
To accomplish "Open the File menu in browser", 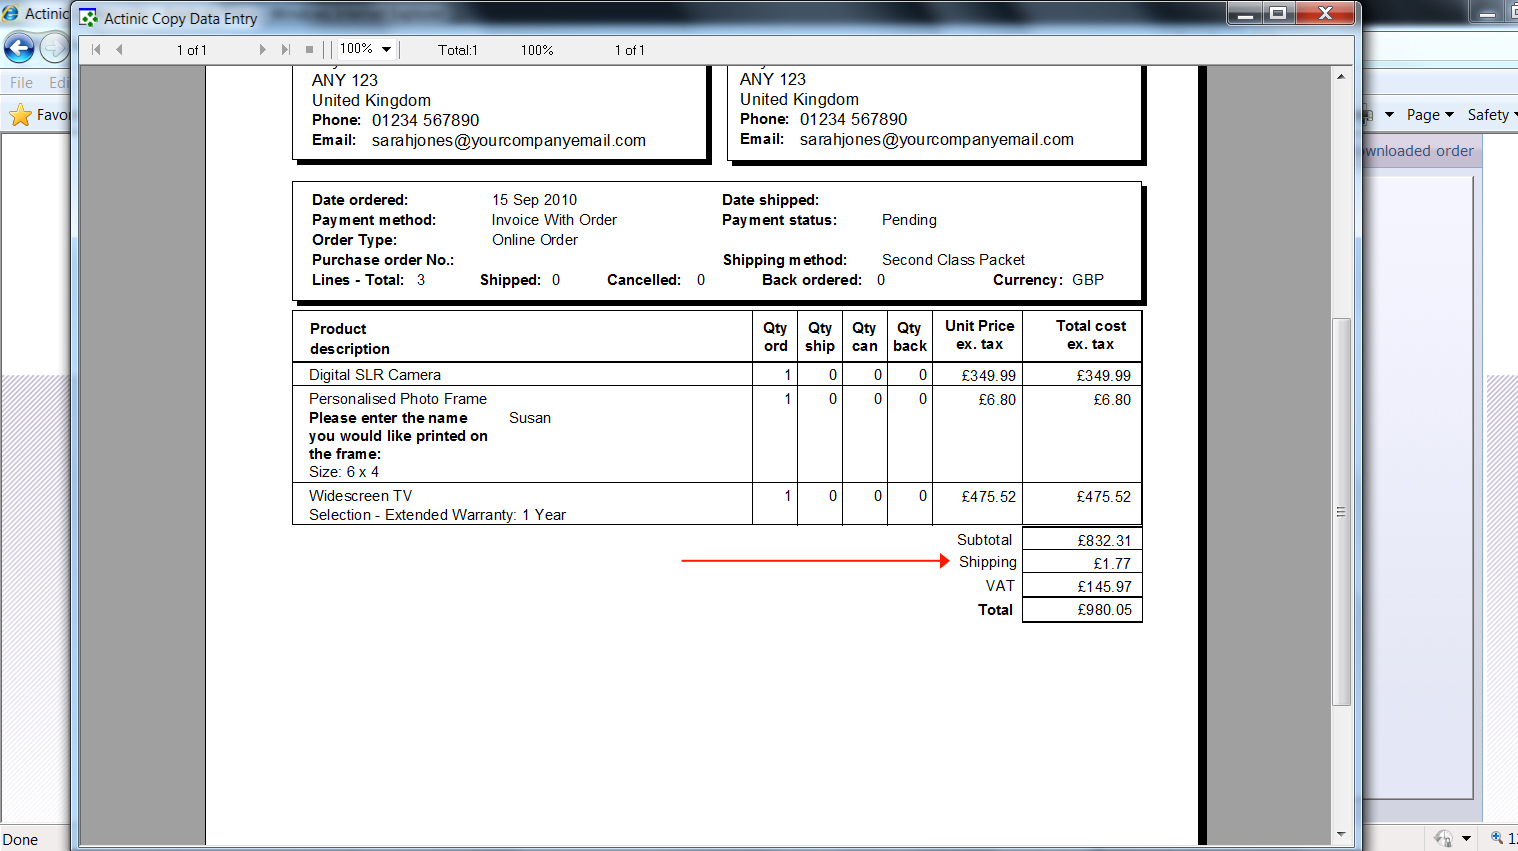I will (21, 83).
